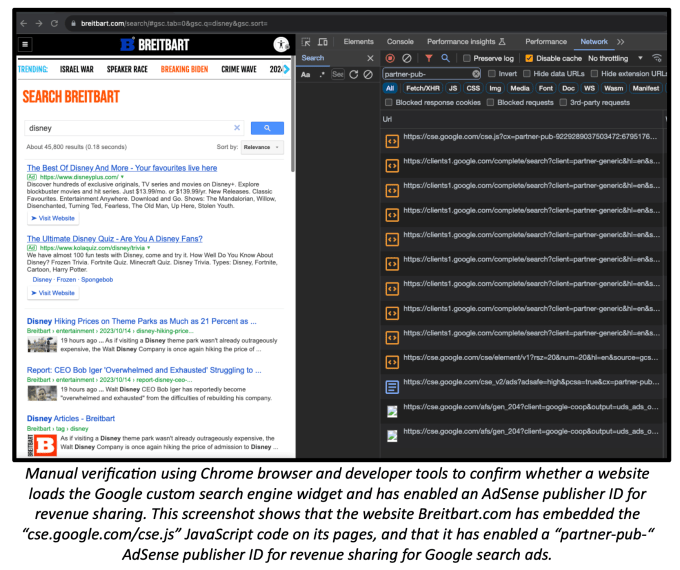
Task: Check Hide extension URLs checkbox
Action: coord(595,74)
